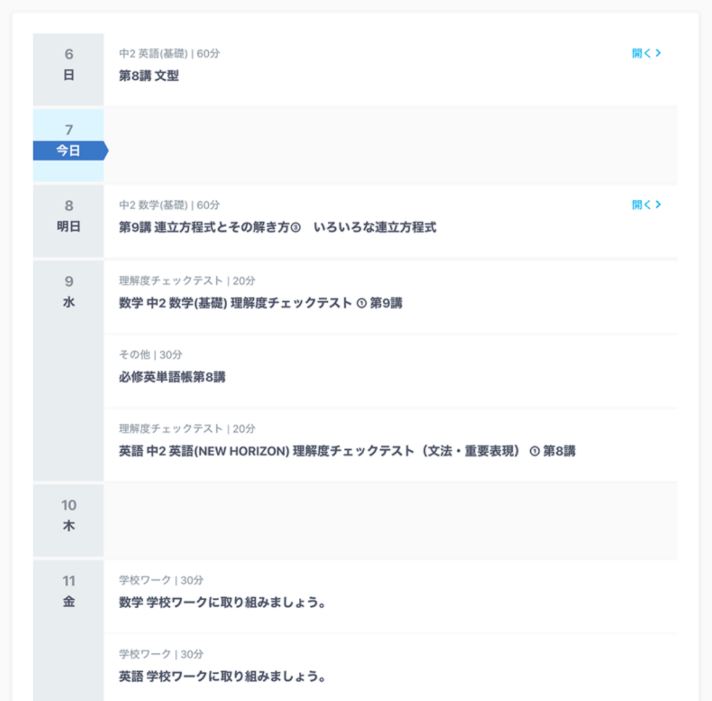Select the 10 木 date cell
The image size is (712, 701).
[x=69, y=520]
